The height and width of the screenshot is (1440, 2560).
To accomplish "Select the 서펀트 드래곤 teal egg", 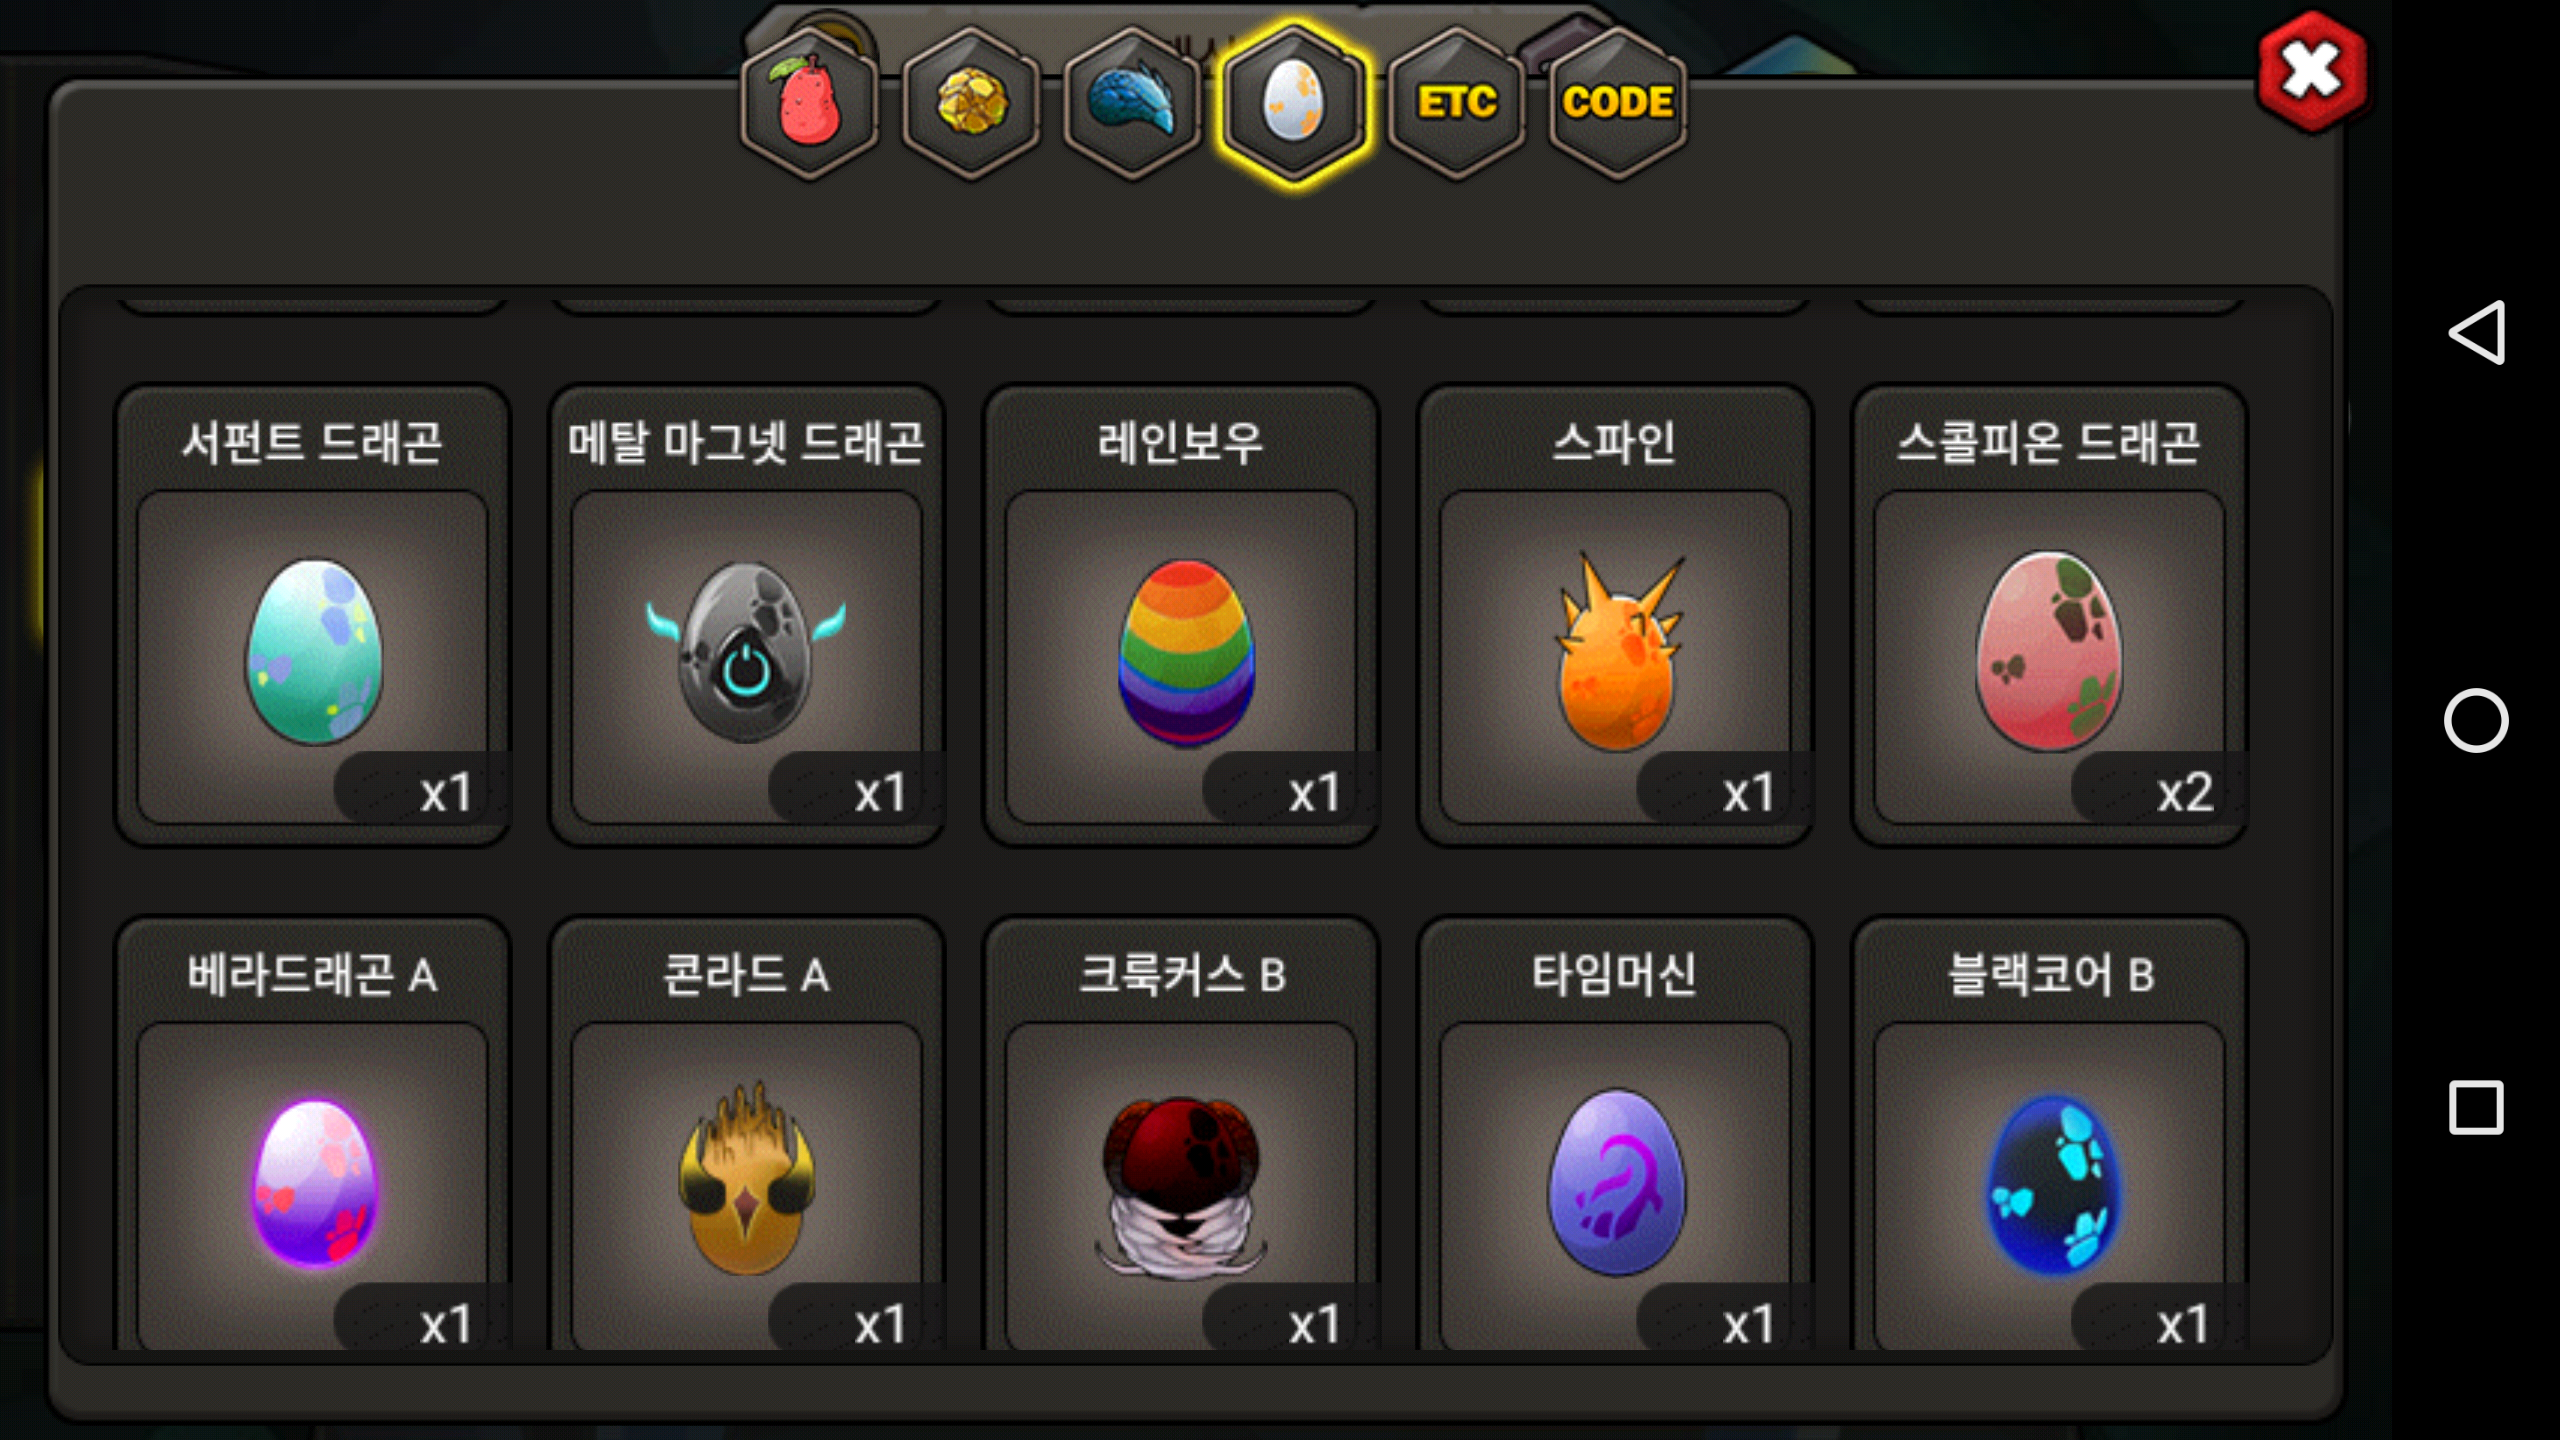I will click(x=313, y=616).
